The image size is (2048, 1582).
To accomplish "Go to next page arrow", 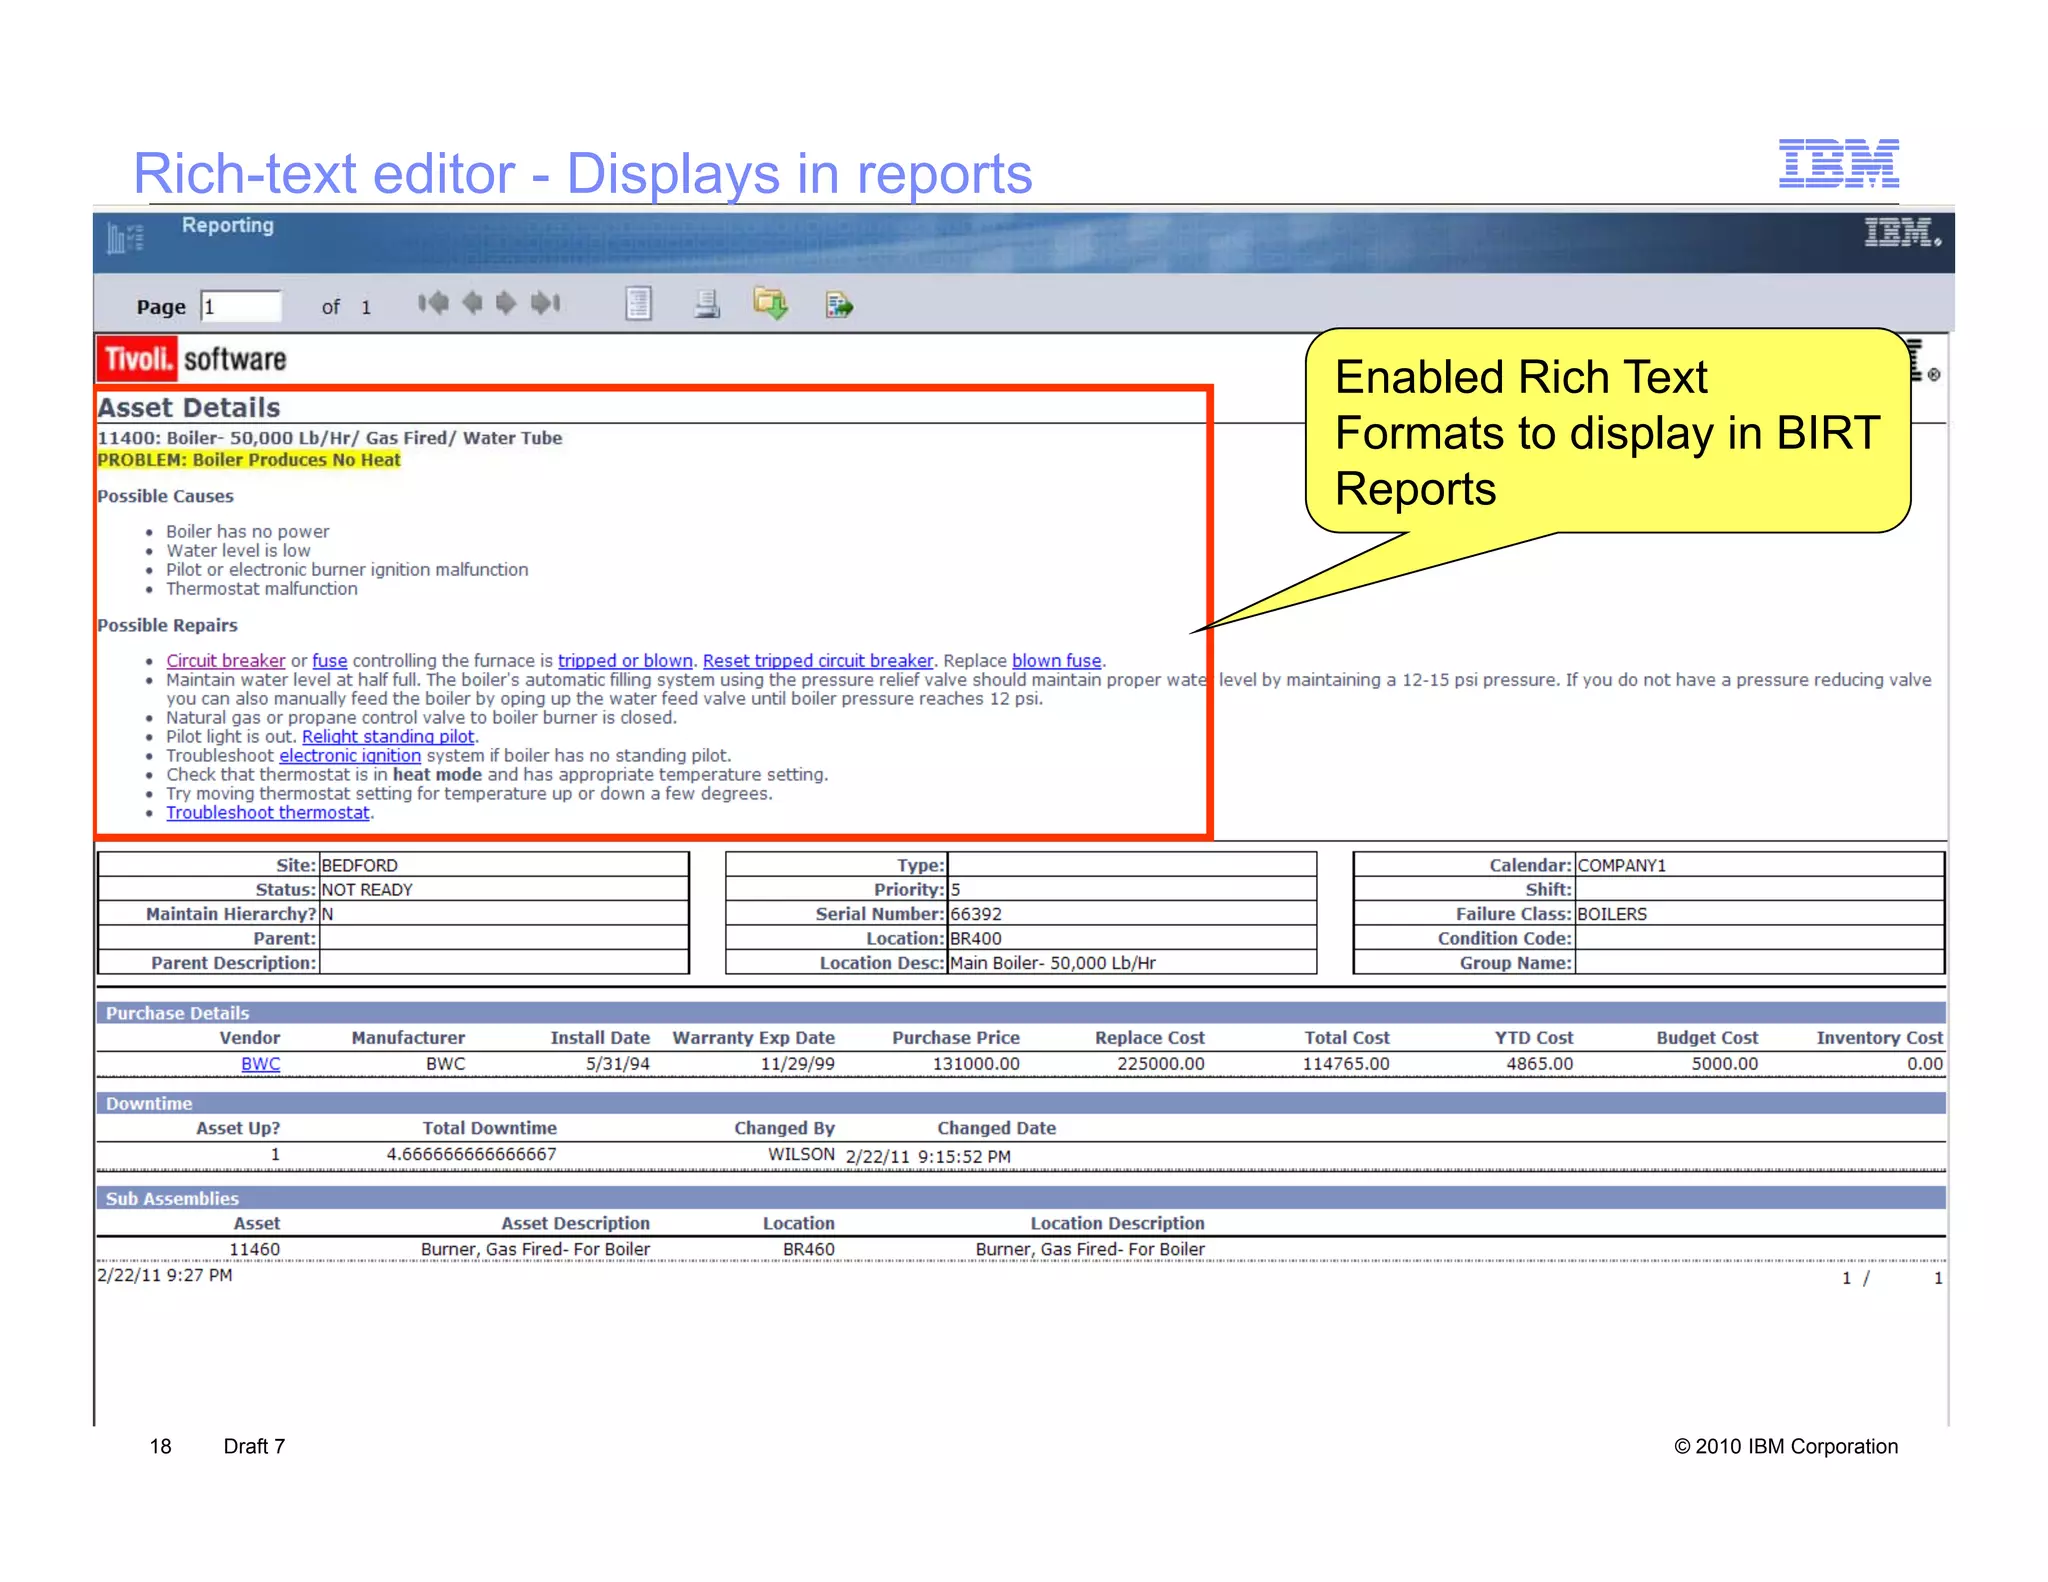I will click(x=506, y=303).
